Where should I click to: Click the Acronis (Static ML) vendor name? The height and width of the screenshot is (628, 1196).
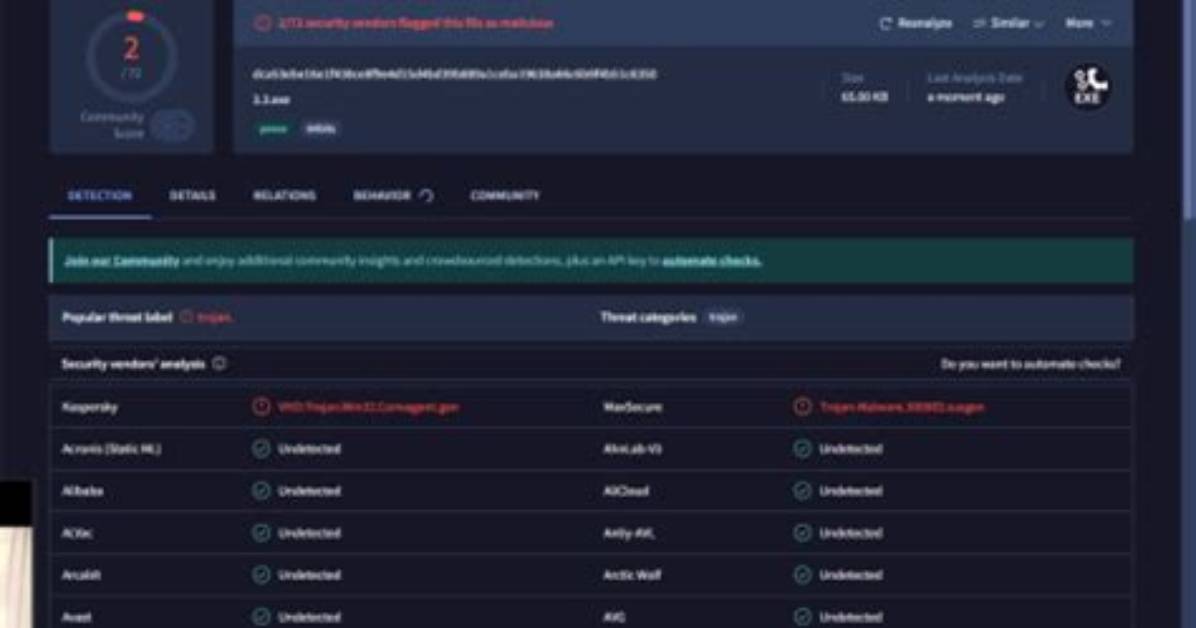click(111, 449)
